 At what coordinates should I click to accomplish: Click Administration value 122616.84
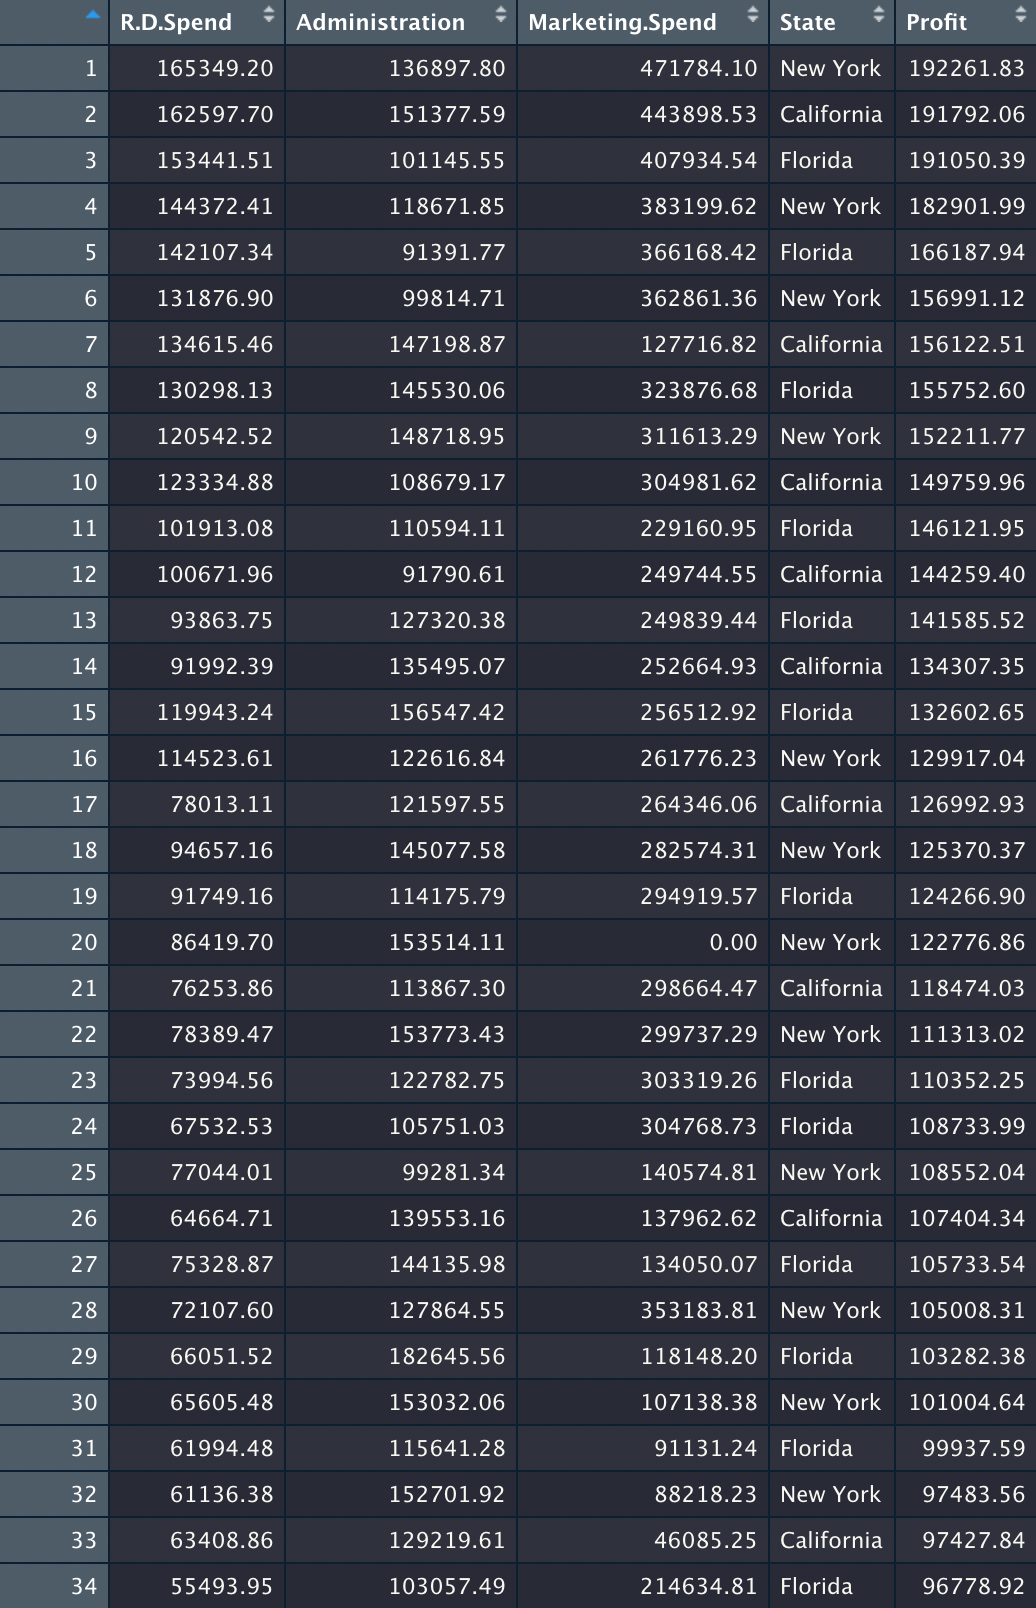tap(447, 758)
